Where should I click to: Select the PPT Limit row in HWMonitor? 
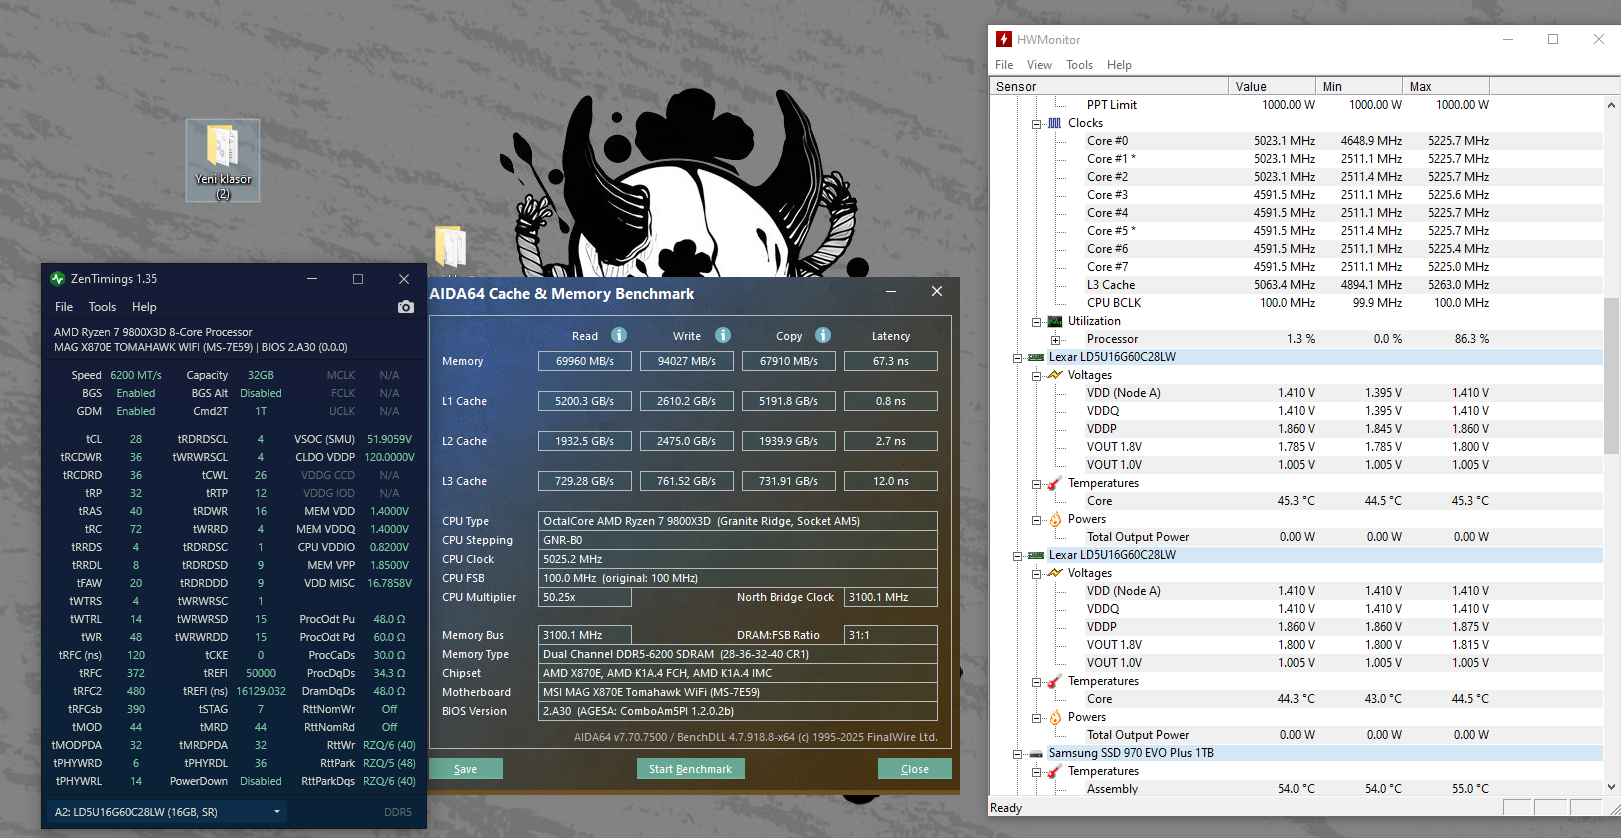click(x=1296, y=105)
